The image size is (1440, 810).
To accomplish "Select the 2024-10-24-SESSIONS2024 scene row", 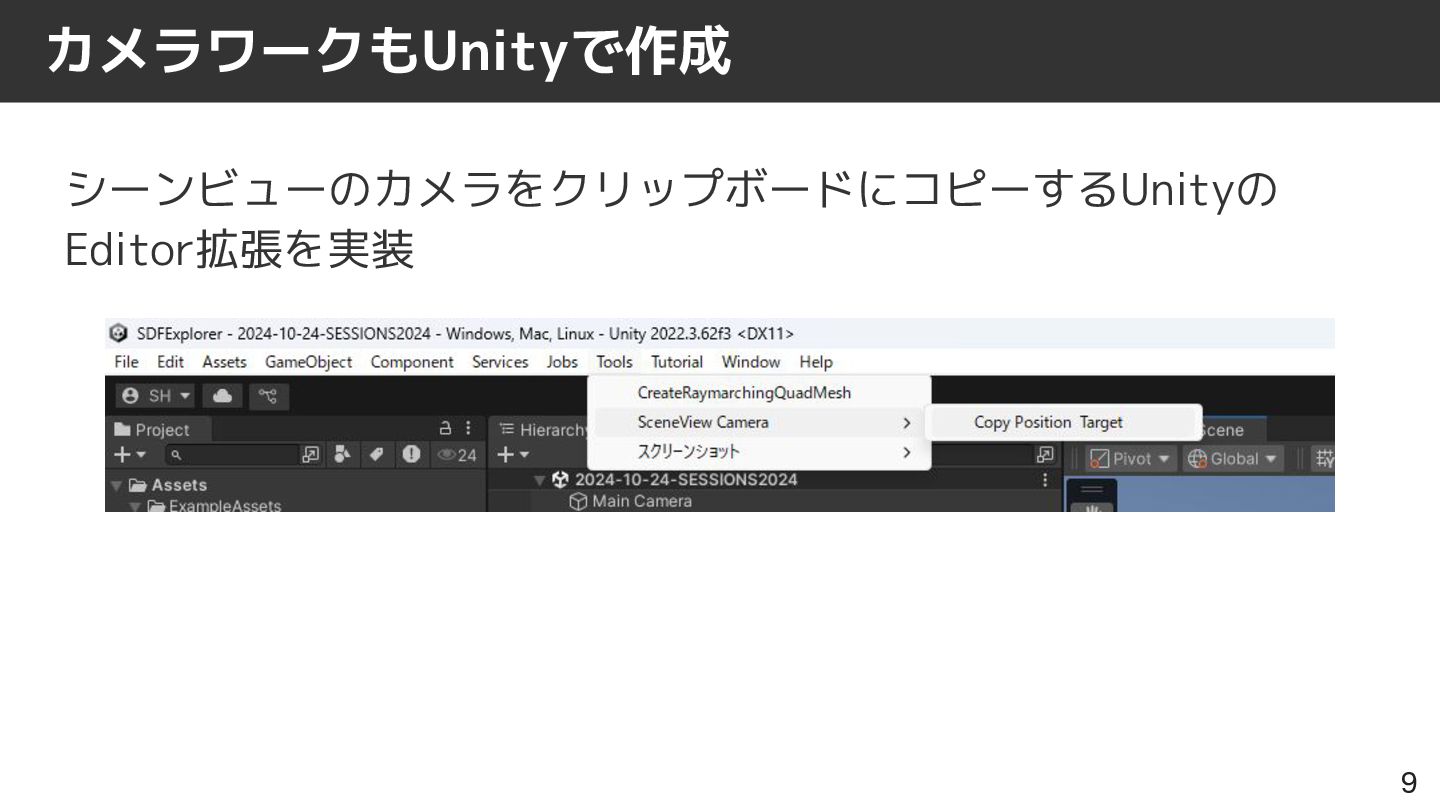I will [x=773, y=480].
